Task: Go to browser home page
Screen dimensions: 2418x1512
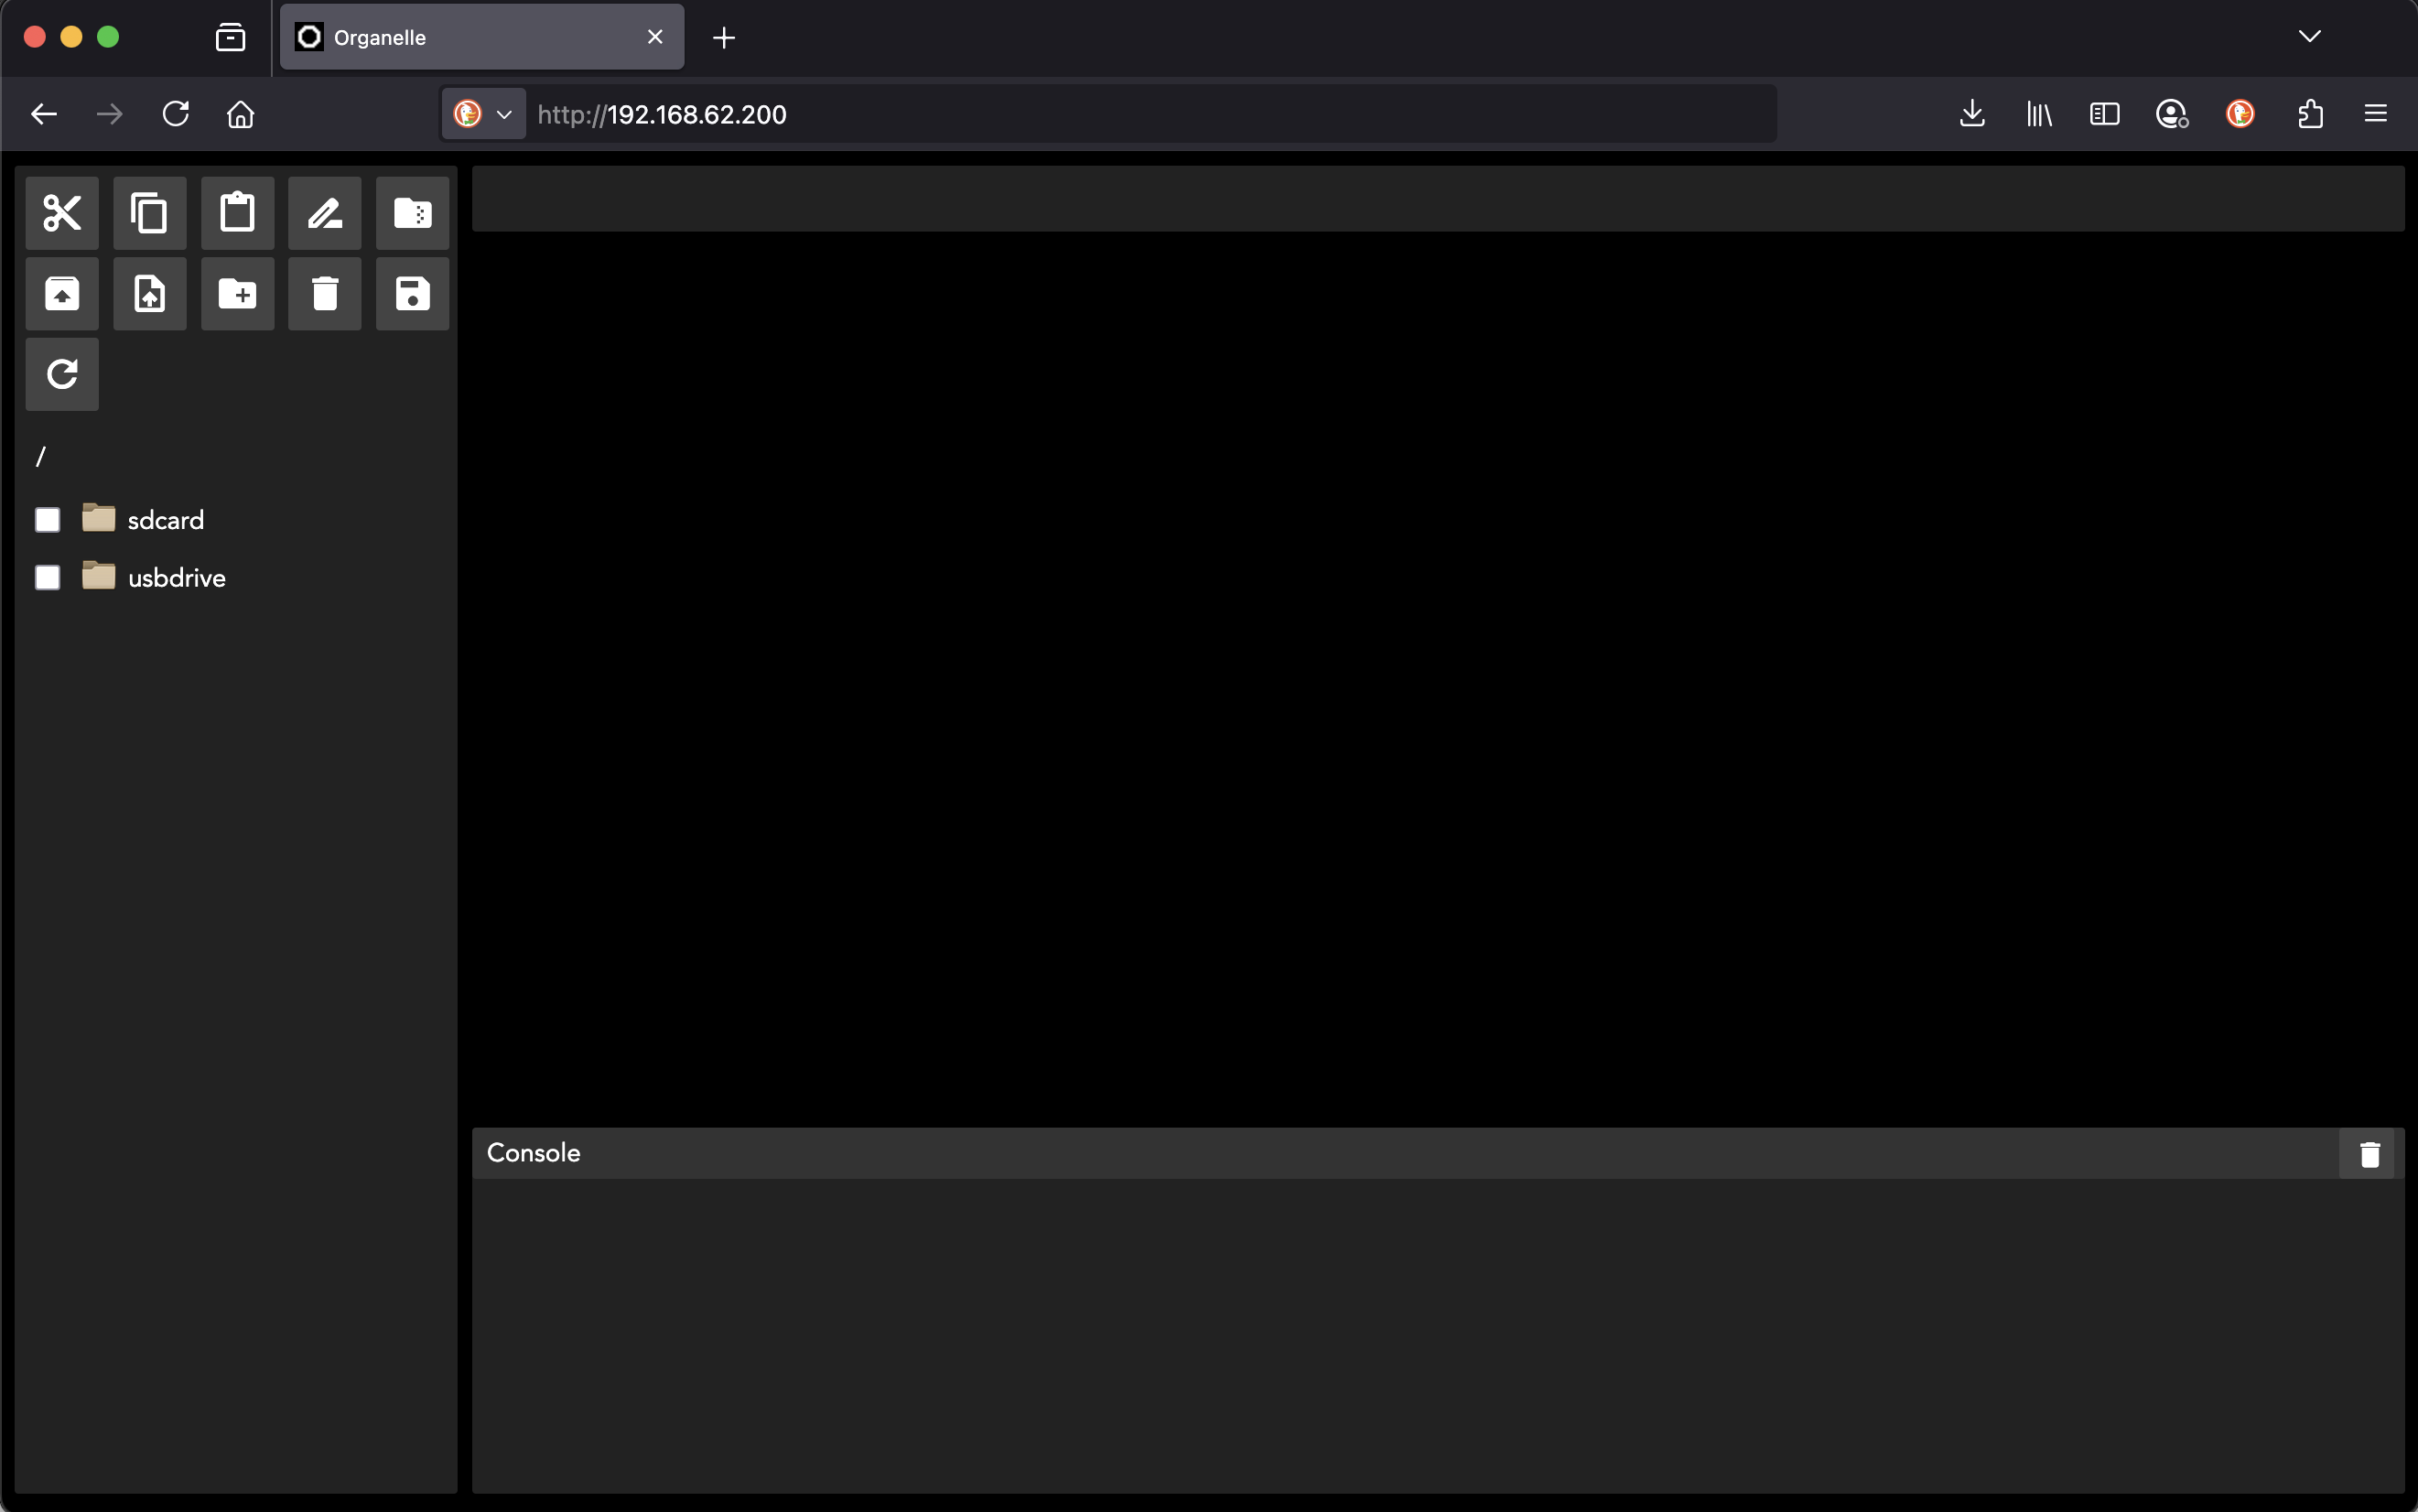Action: (241, 114)
